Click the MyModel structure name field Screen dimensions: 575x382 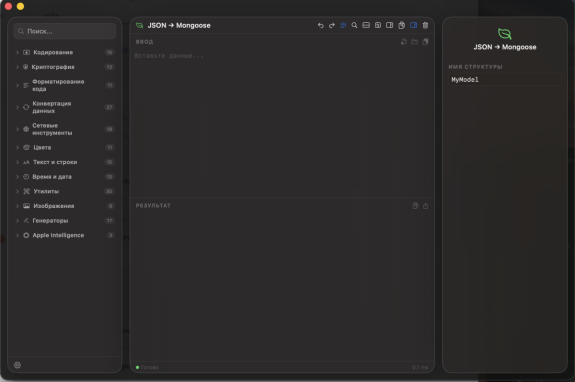[x=505, y=80]
